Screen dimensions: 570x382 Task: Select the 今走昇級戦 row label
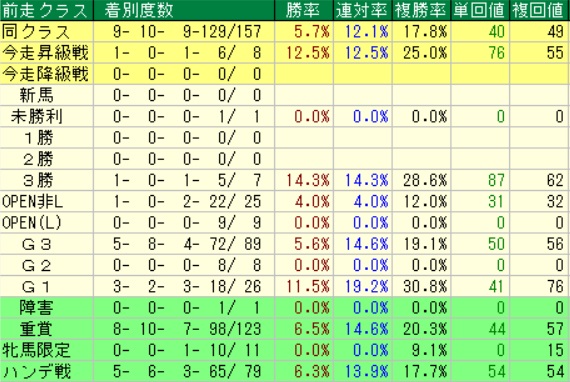pyautogui.click(x=46, y=53)
